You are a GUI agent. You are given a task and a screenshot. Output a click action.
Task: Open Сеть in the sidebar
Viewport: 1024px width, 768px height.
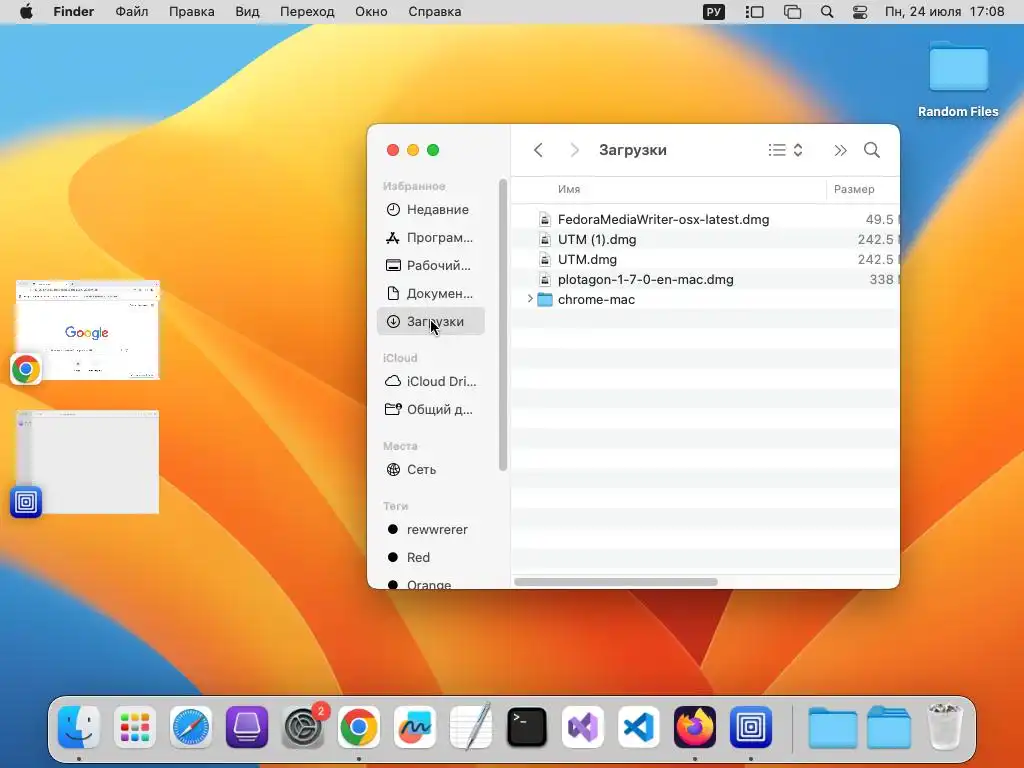coord(430,470)
